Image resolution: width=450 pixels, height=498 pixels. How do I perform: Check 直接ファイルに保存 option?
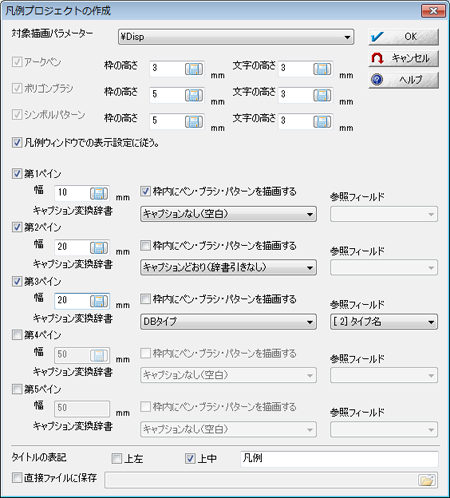[17, 478]
